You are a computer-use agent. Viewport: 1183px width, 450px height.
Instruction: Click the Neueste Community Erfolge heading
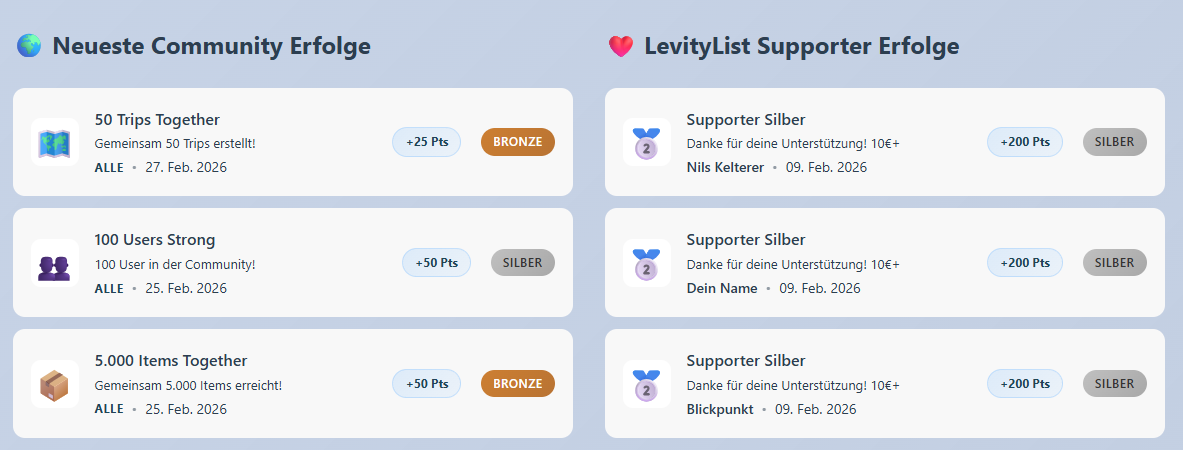coord(211,46)
